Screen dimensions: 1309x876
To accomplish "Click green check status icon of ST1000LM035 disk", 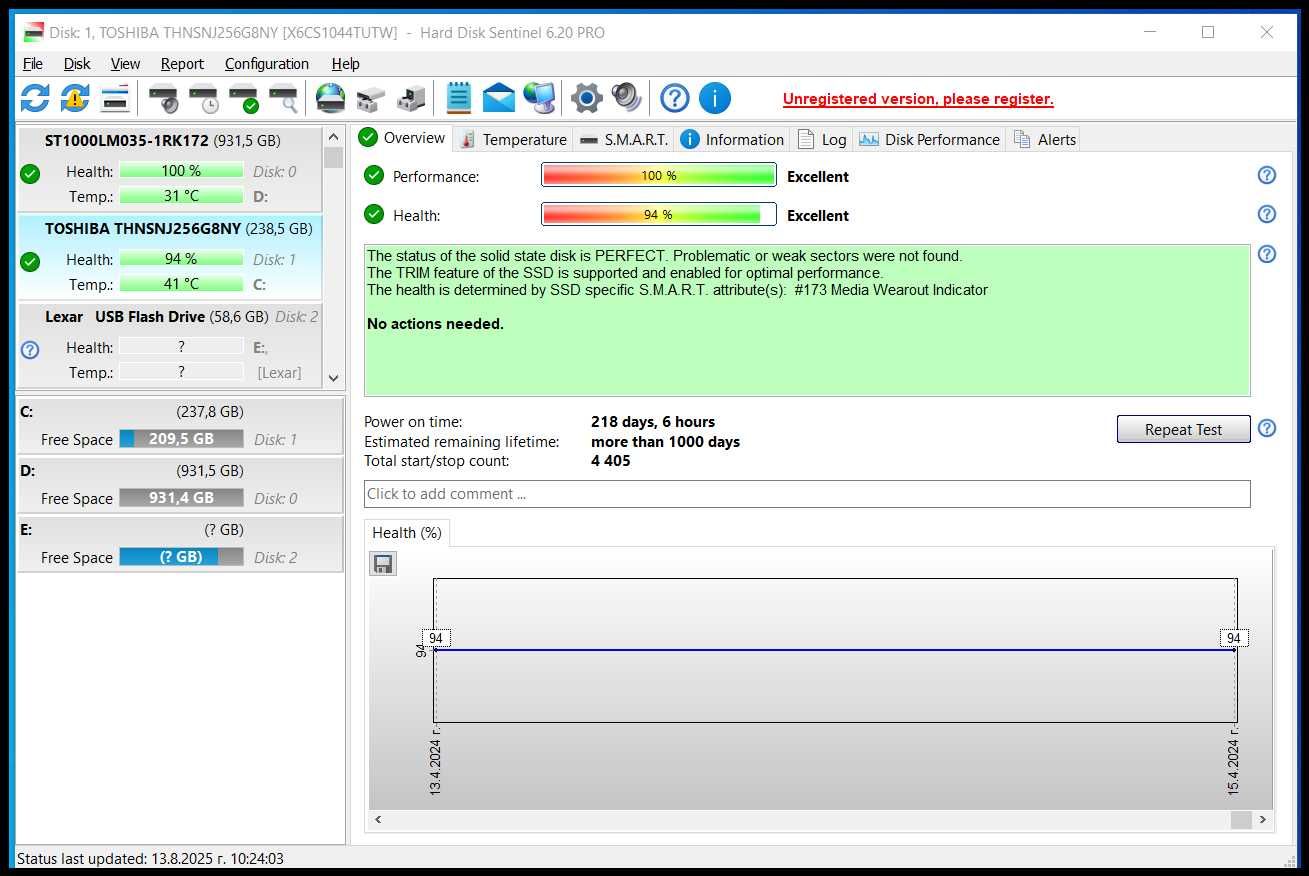I will [30, 173].
